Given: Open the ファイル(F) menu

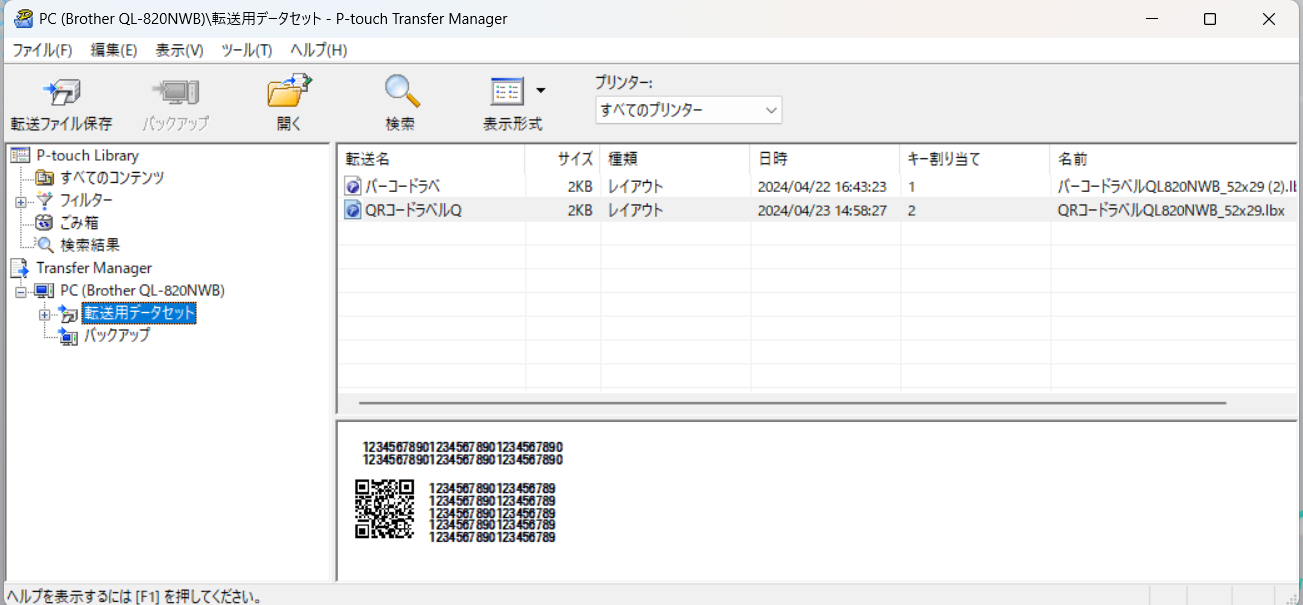Looking at the screenshot, I should (x=42, y=50).
